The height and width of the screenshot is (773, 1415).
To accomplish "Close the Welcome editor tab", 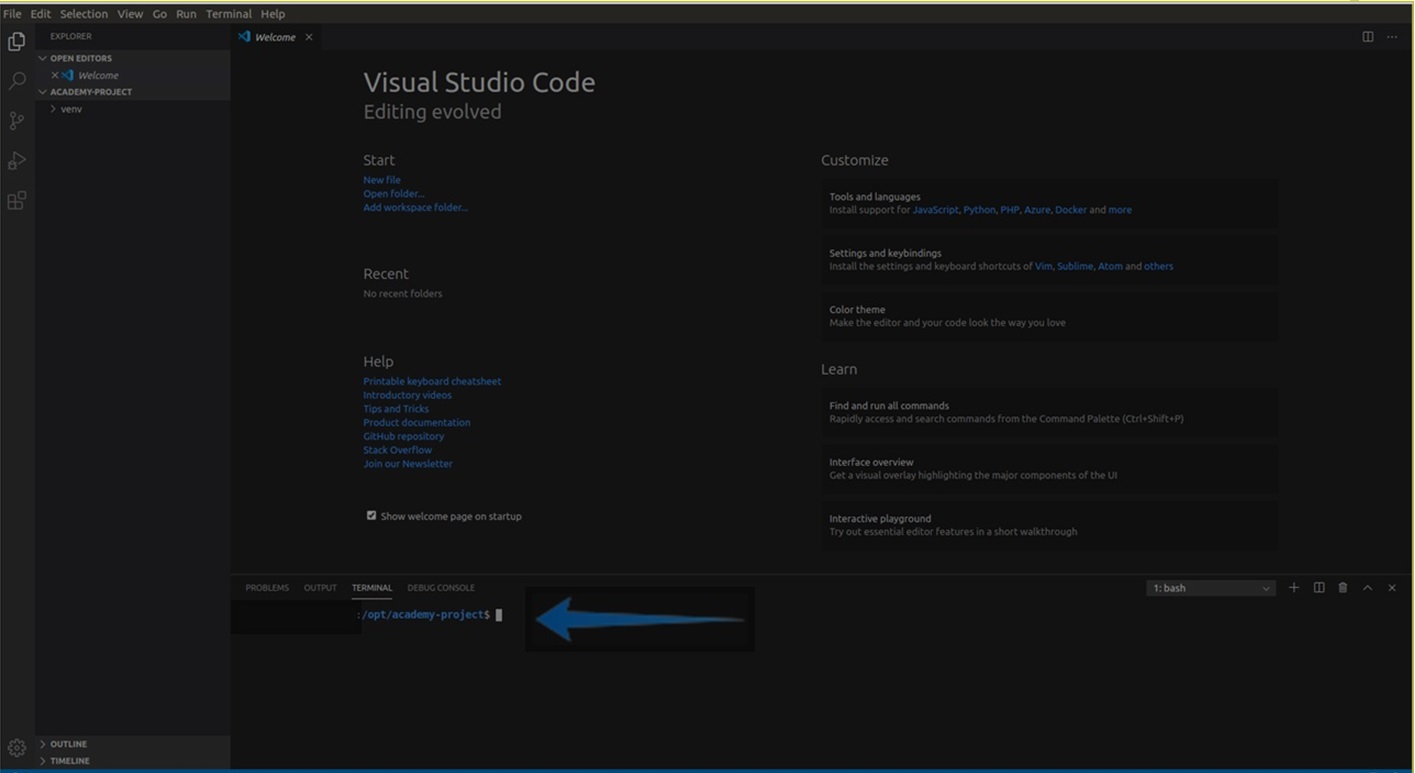I will [309, 37].
